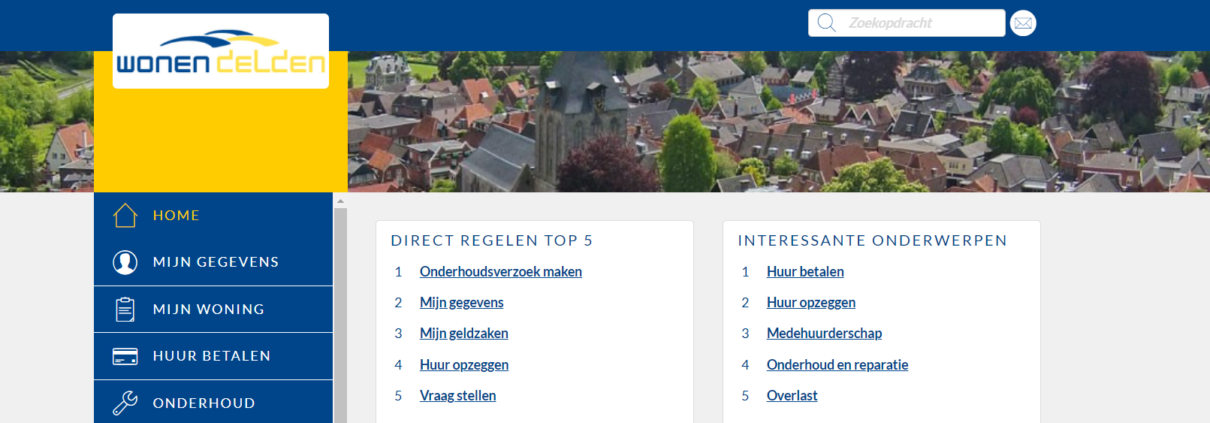Open the HUUR BETALEN menu item
This screenshot has height=423, width=1210.
(x=213, y=356)
